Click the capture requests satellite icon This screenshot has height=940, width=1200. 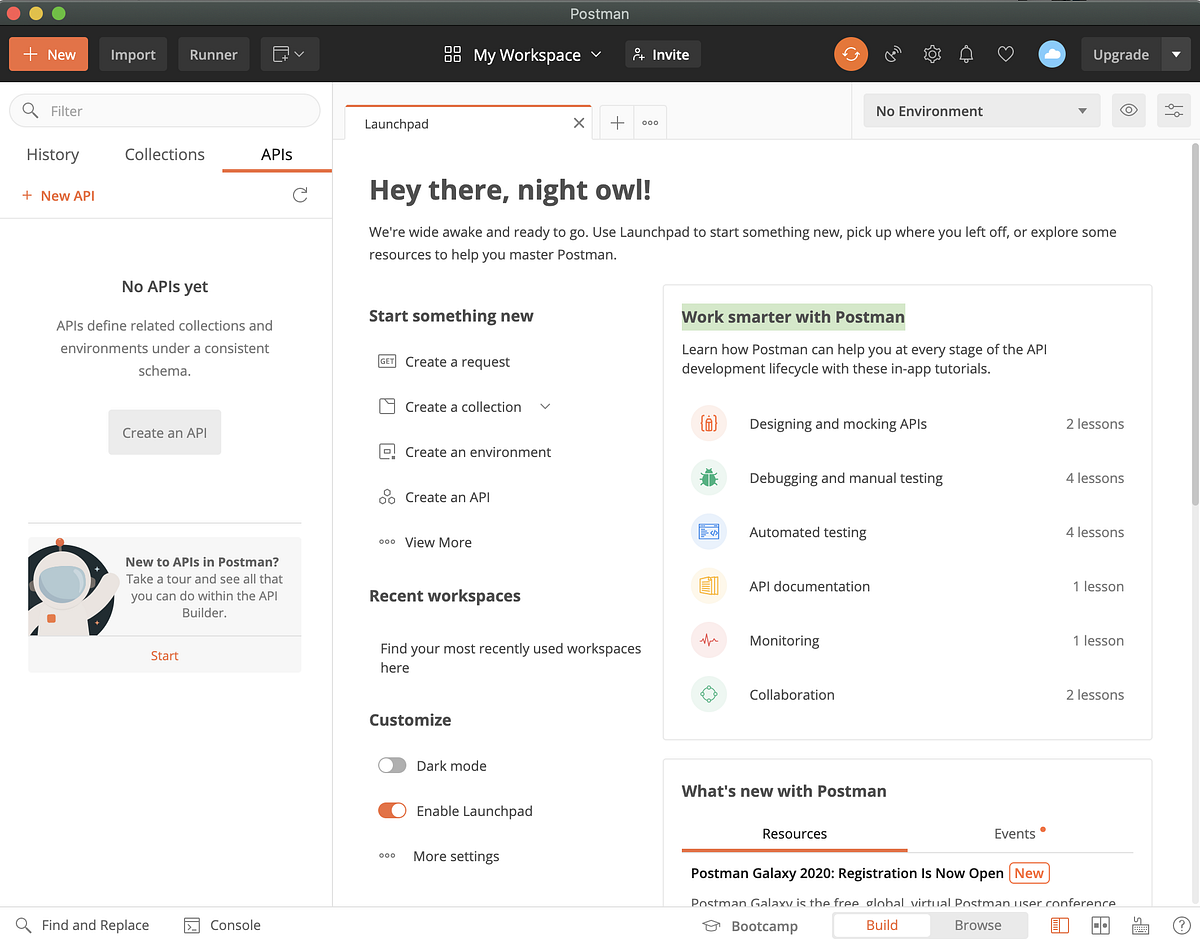click(x=892, y=54)
